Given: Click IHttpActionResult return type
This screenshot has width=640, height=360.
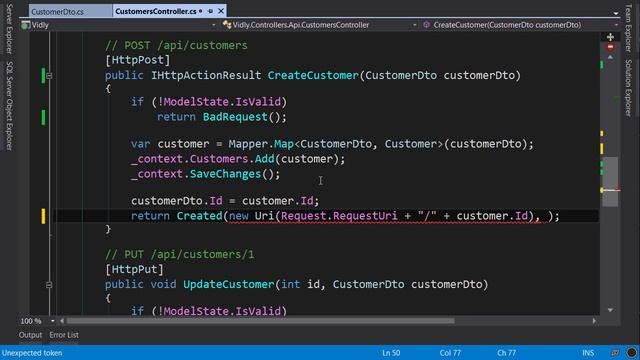Looking at the screenshot, I should [x=206, y=76].
